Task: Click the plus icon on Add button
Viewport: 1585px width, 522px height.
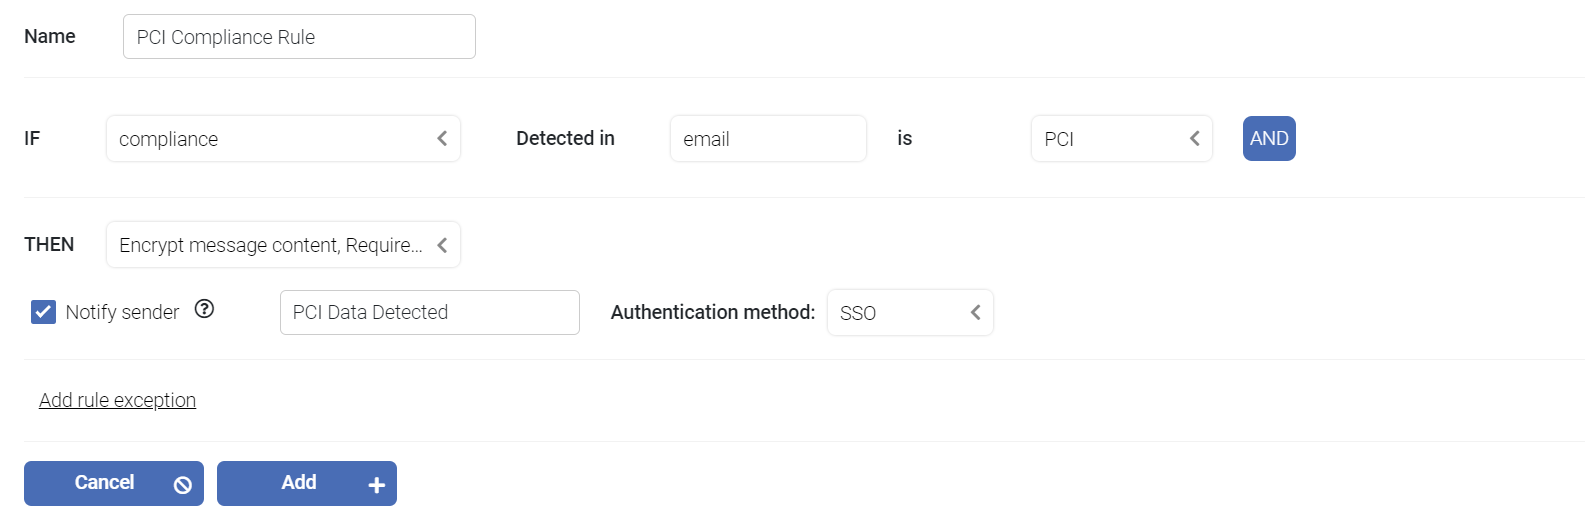Action: 376,485
